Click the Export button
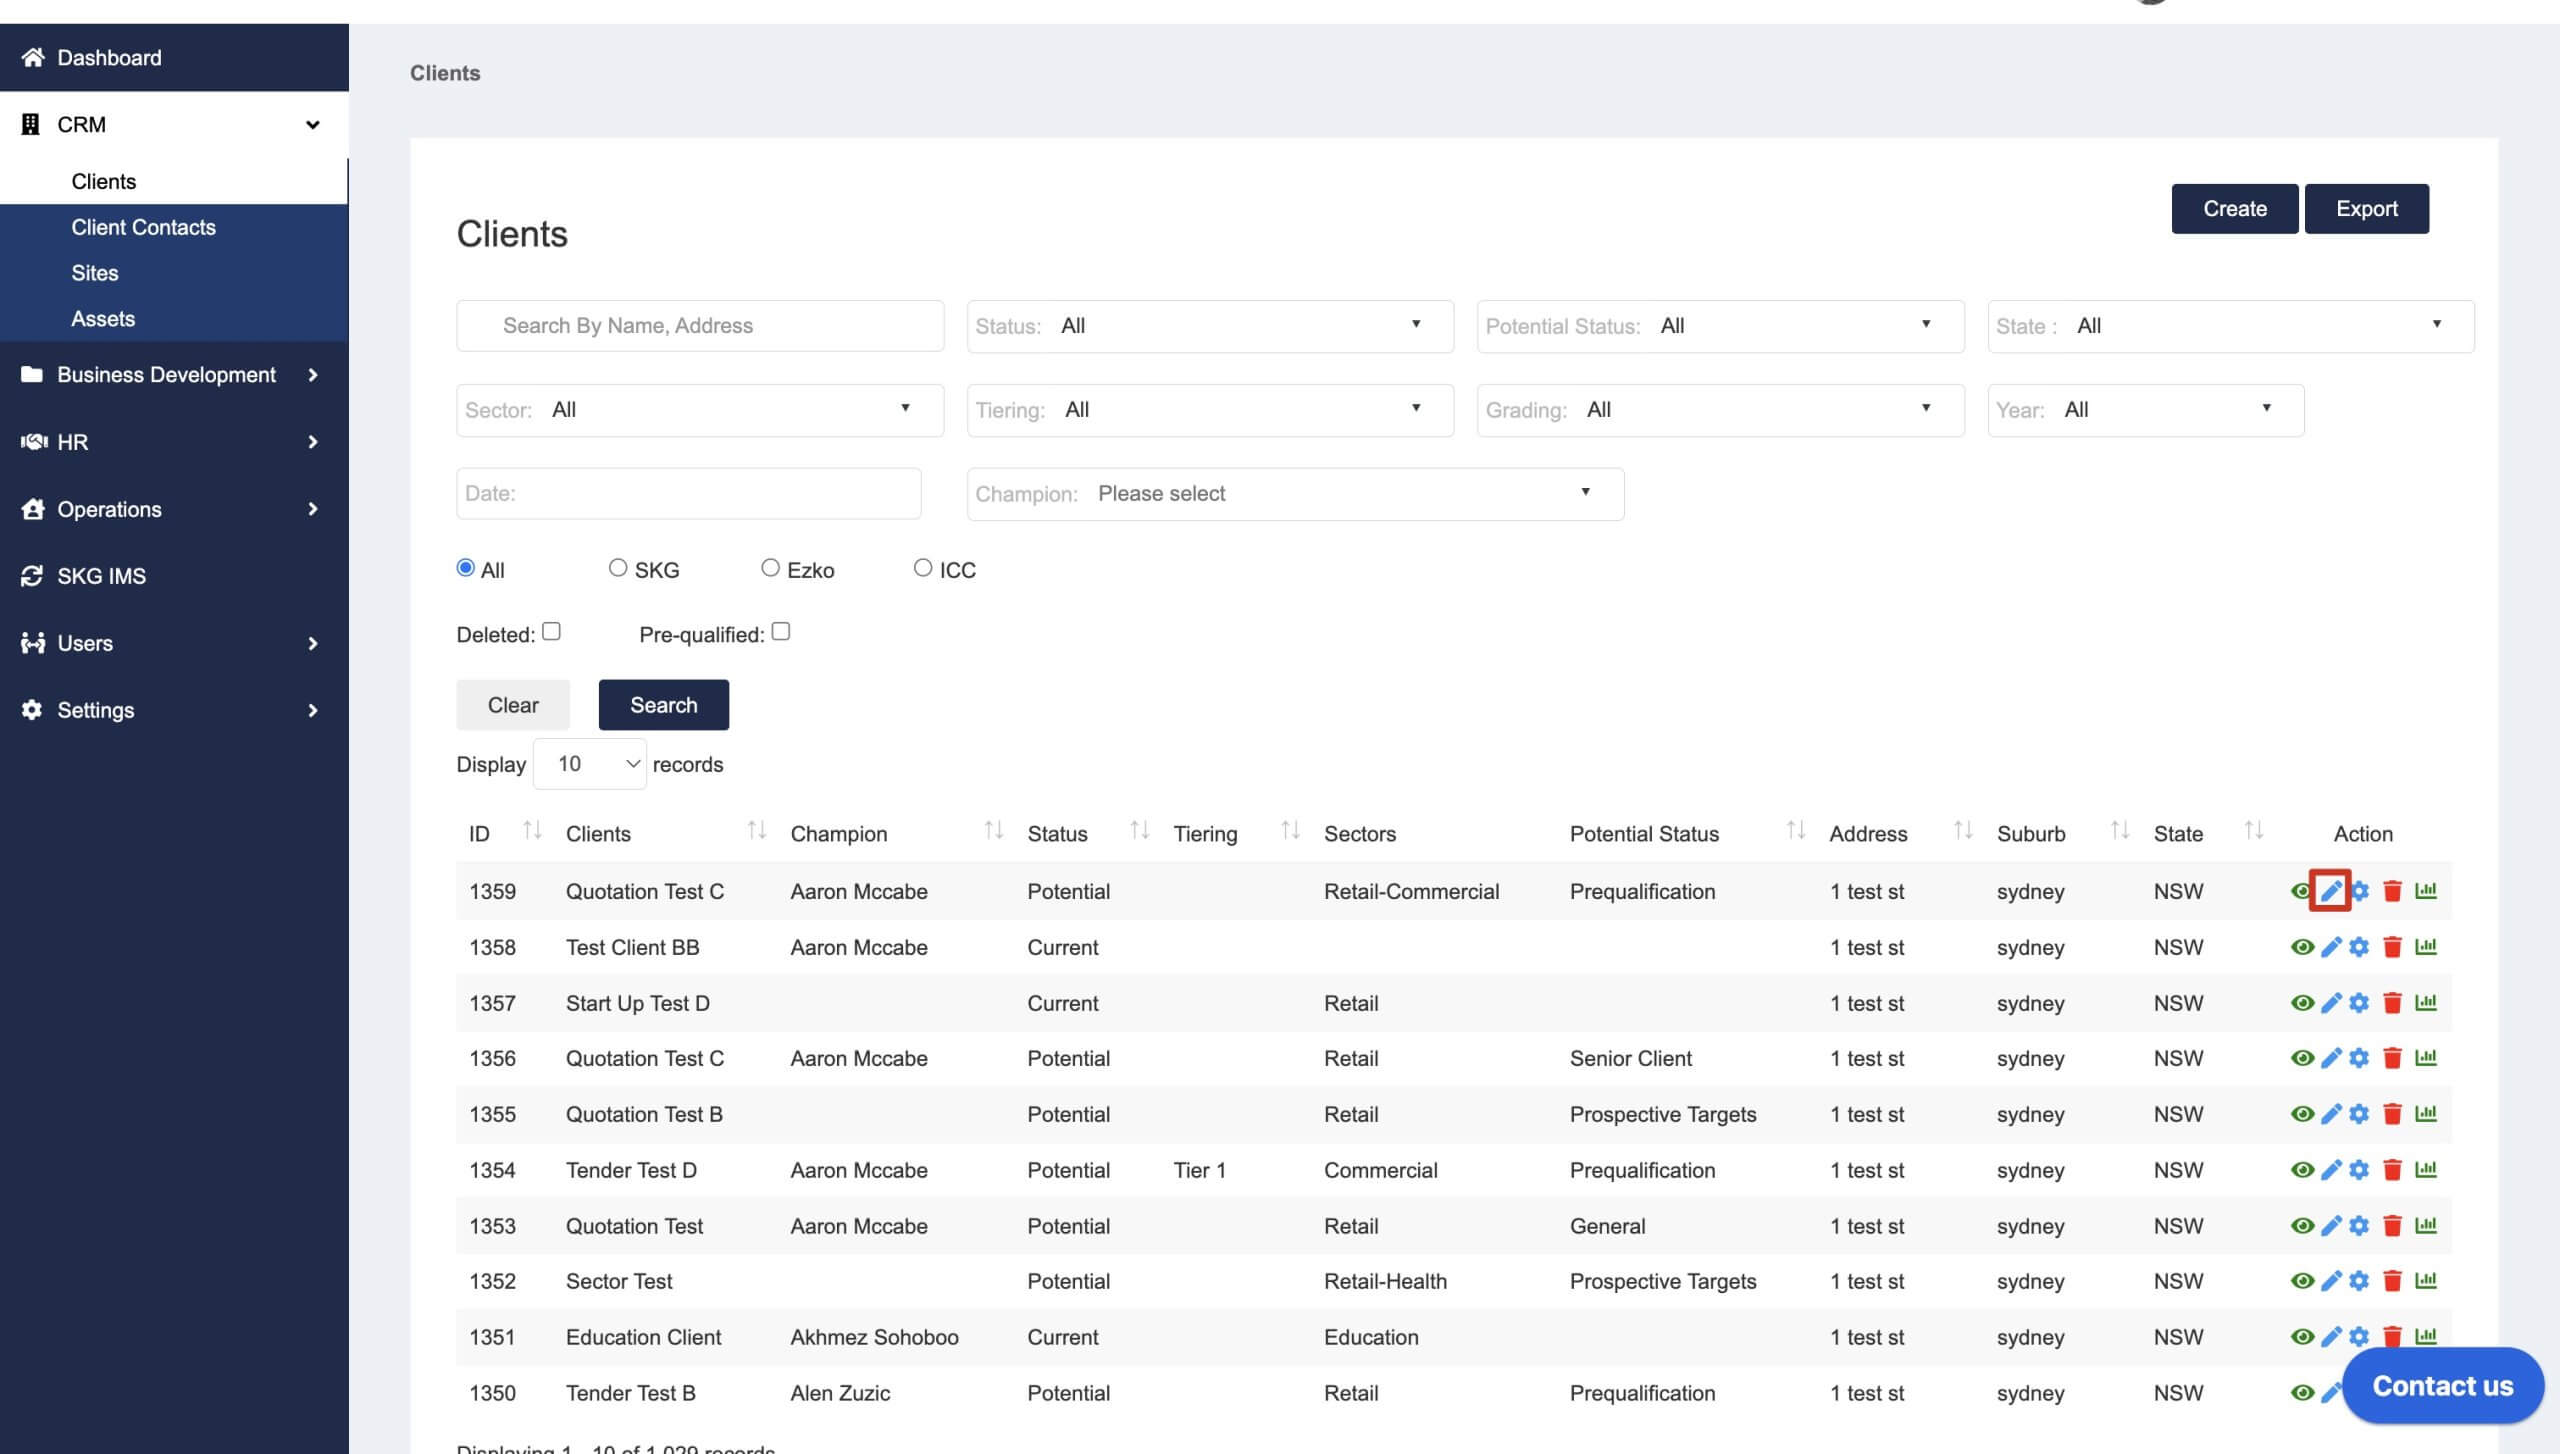The image size is (2560, 1454). click(2367, 207)
